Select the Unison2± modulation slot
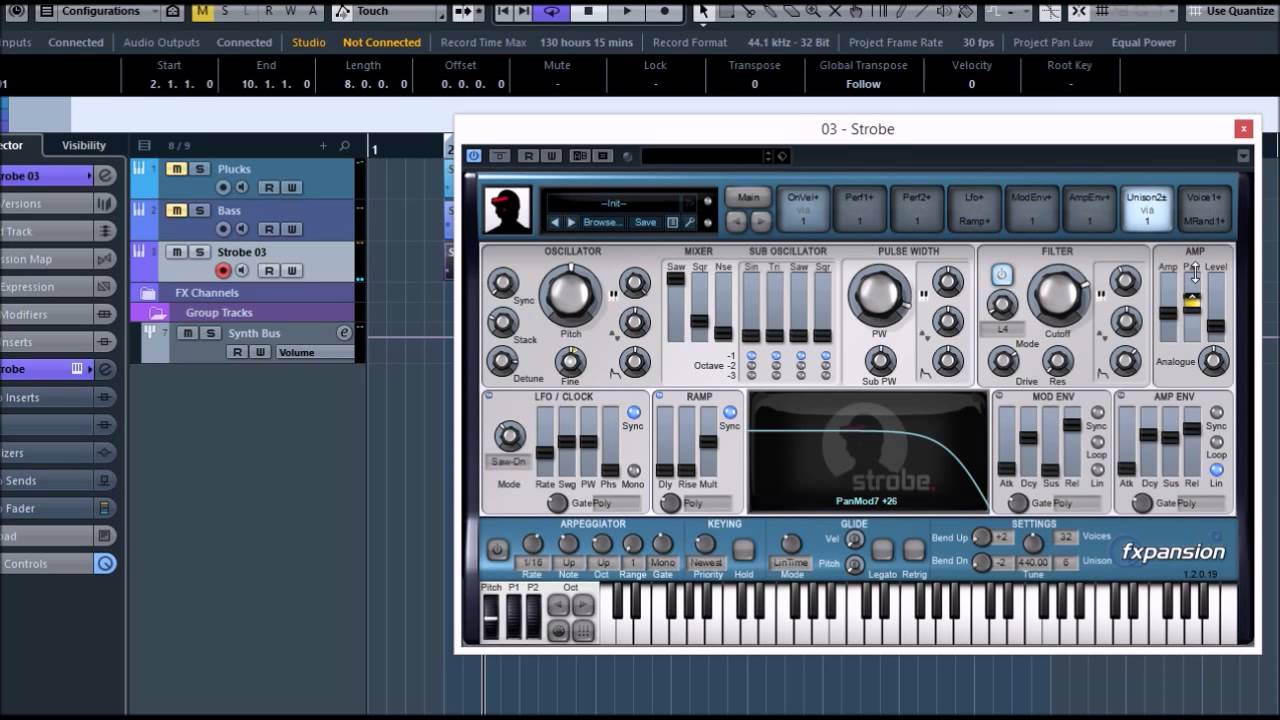 click(1146, 208)
